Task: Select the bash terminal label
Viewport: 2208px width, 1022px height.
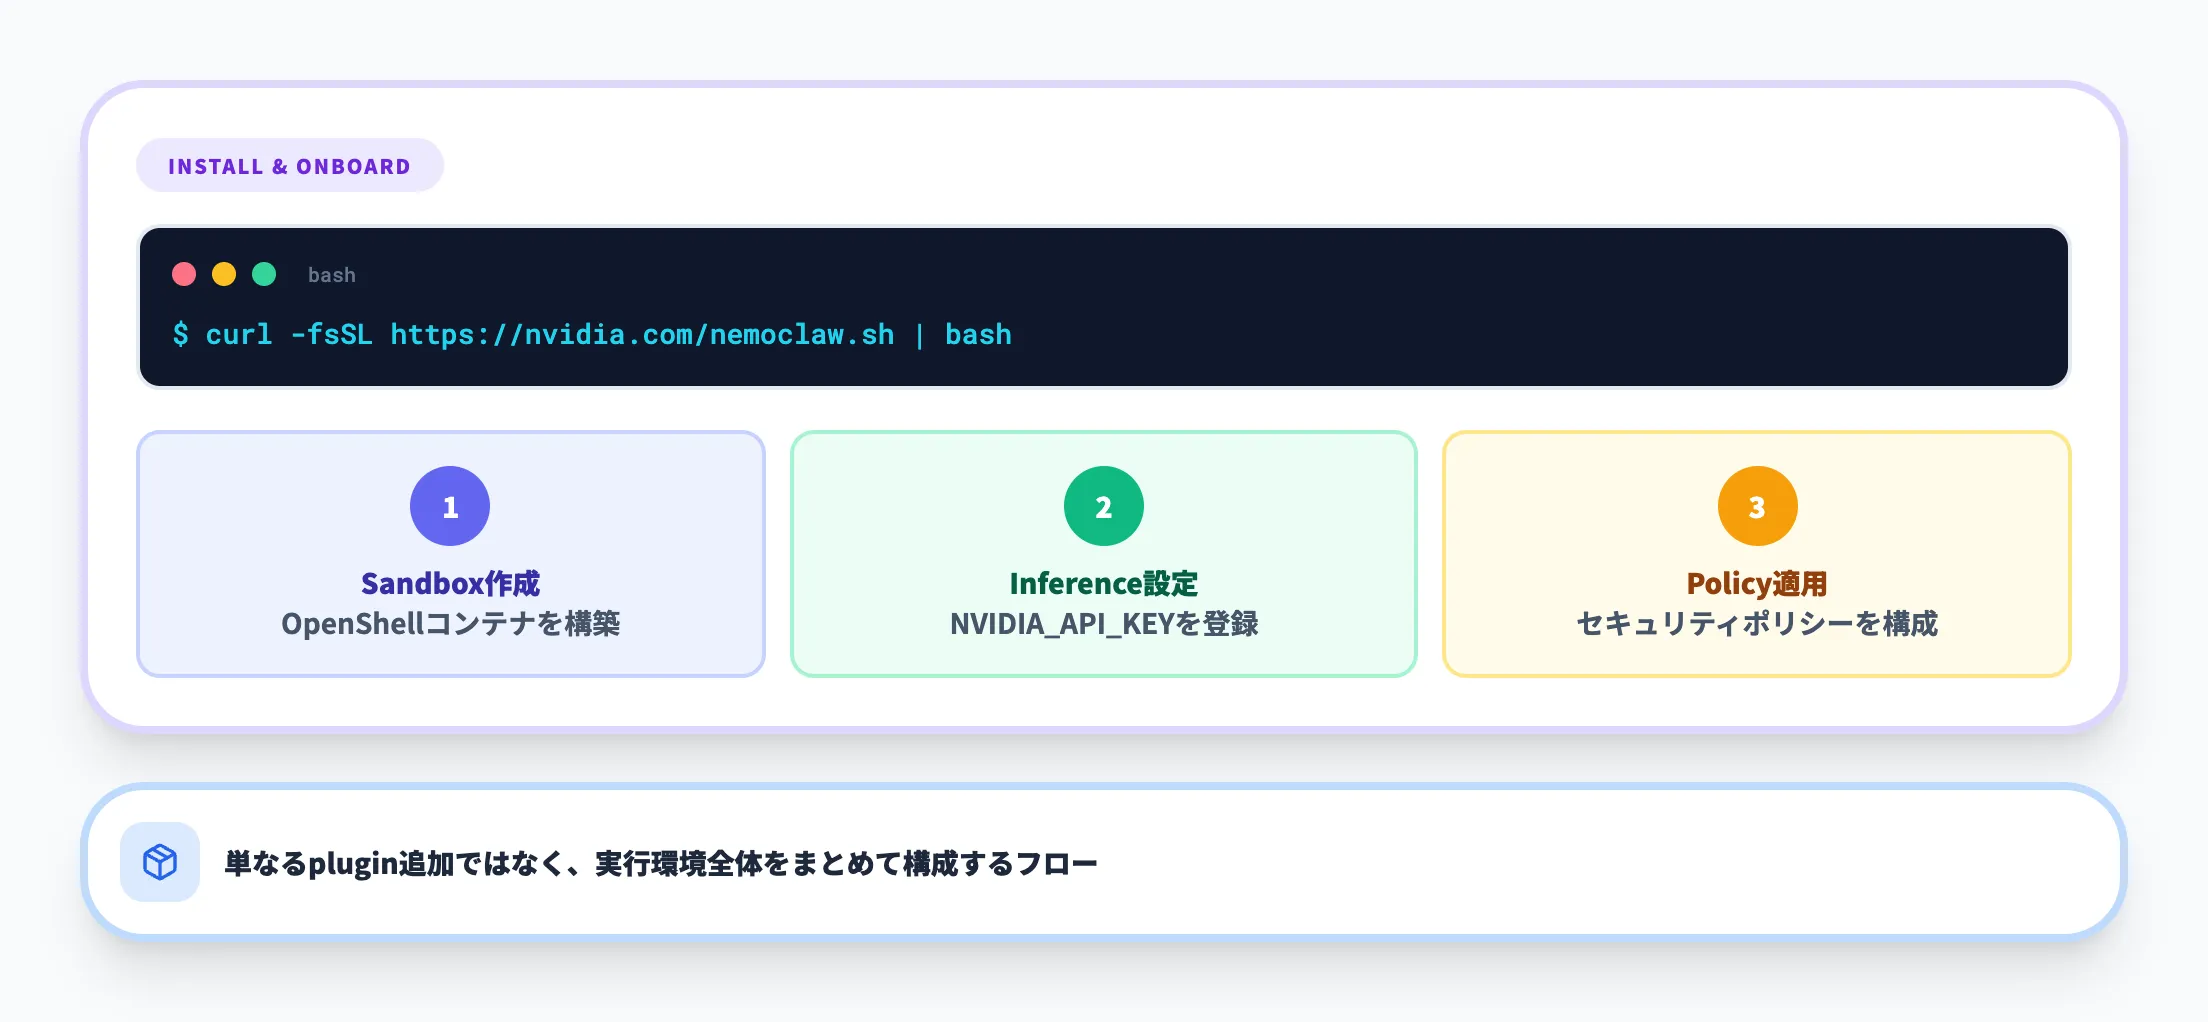Action: [x=332, y=275]
